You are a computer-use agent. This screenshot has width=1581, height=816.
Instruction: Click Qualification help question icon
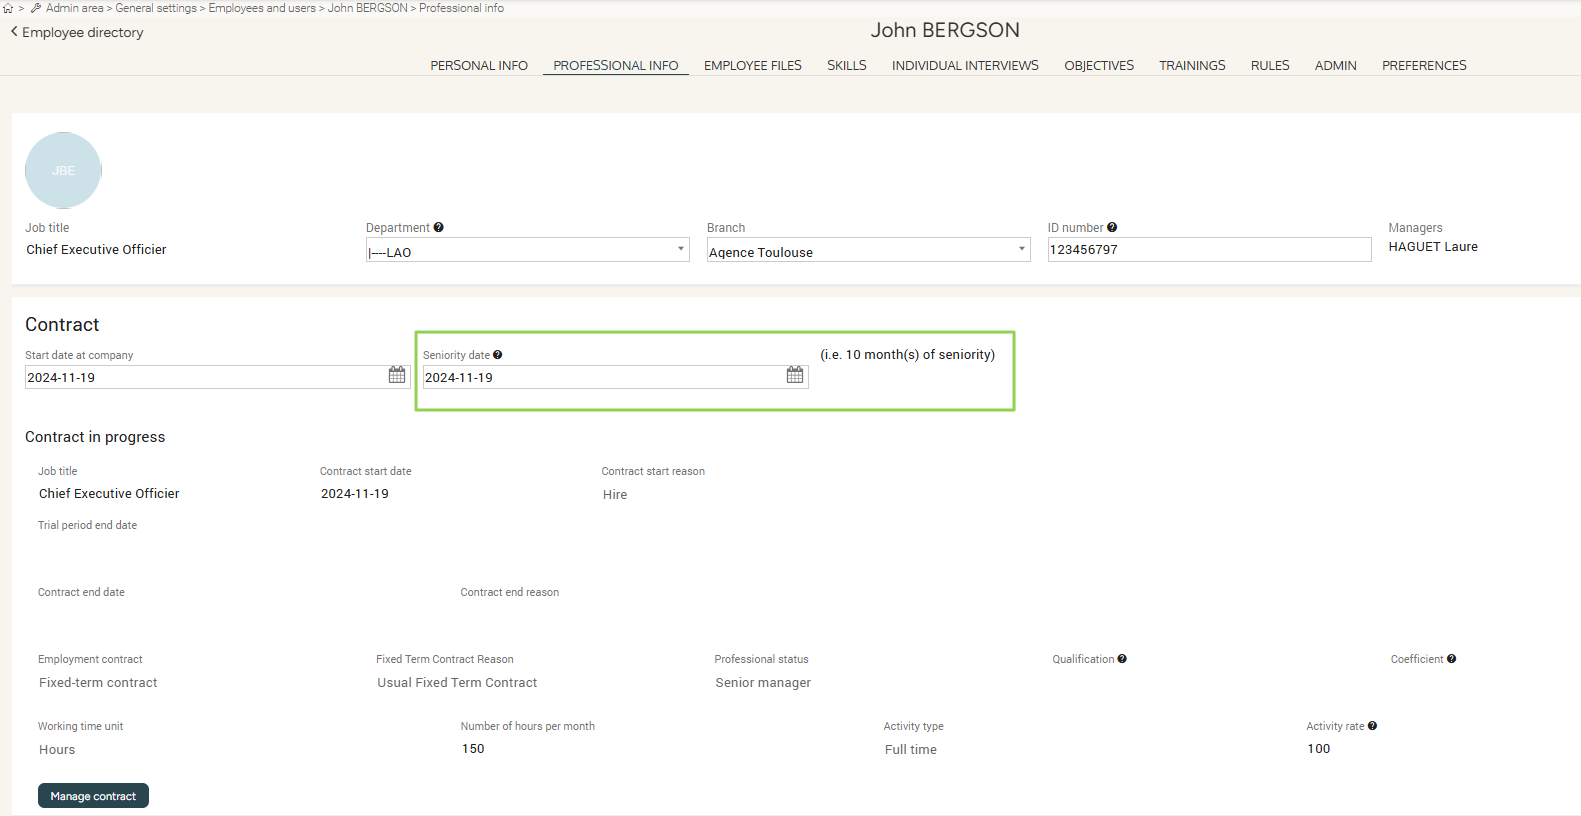pyautogui.click(x=1122, y=659)
